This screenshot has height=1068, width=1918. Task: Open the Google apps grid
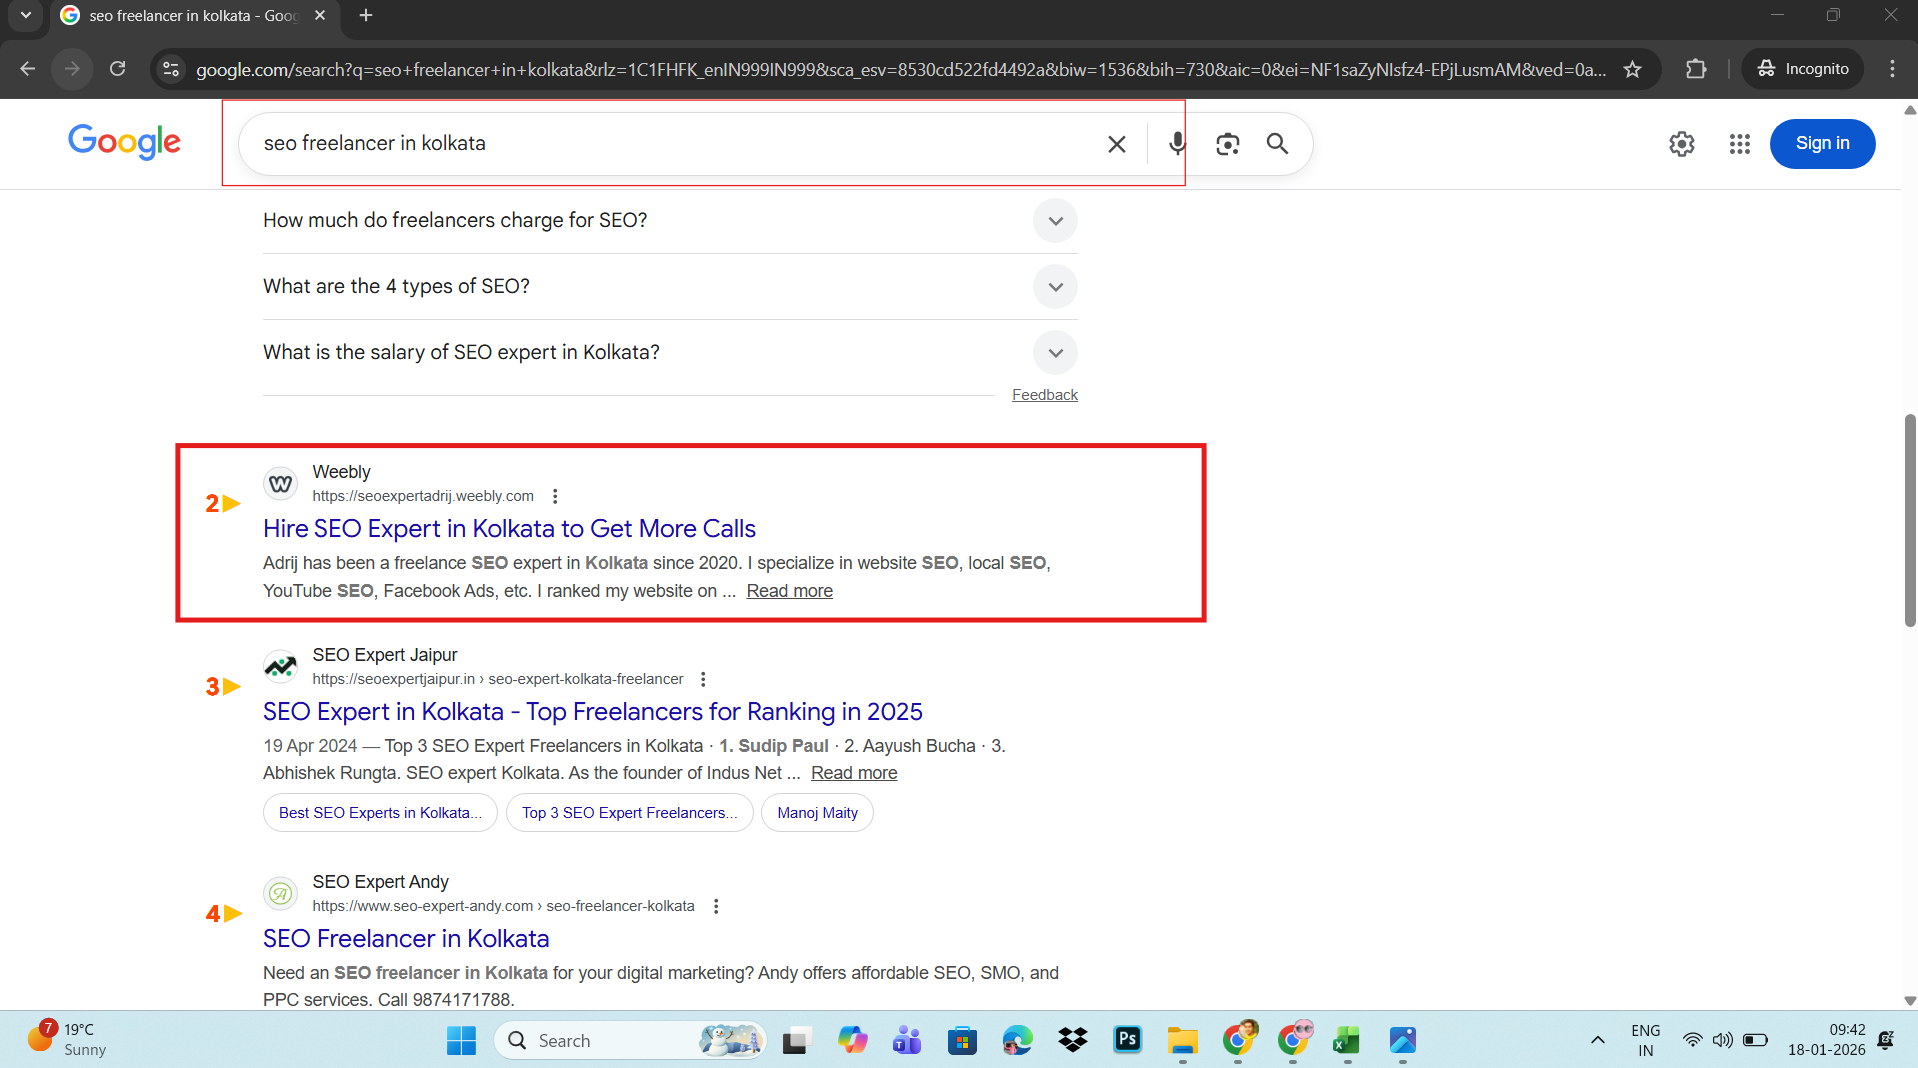coord(1739,144)
